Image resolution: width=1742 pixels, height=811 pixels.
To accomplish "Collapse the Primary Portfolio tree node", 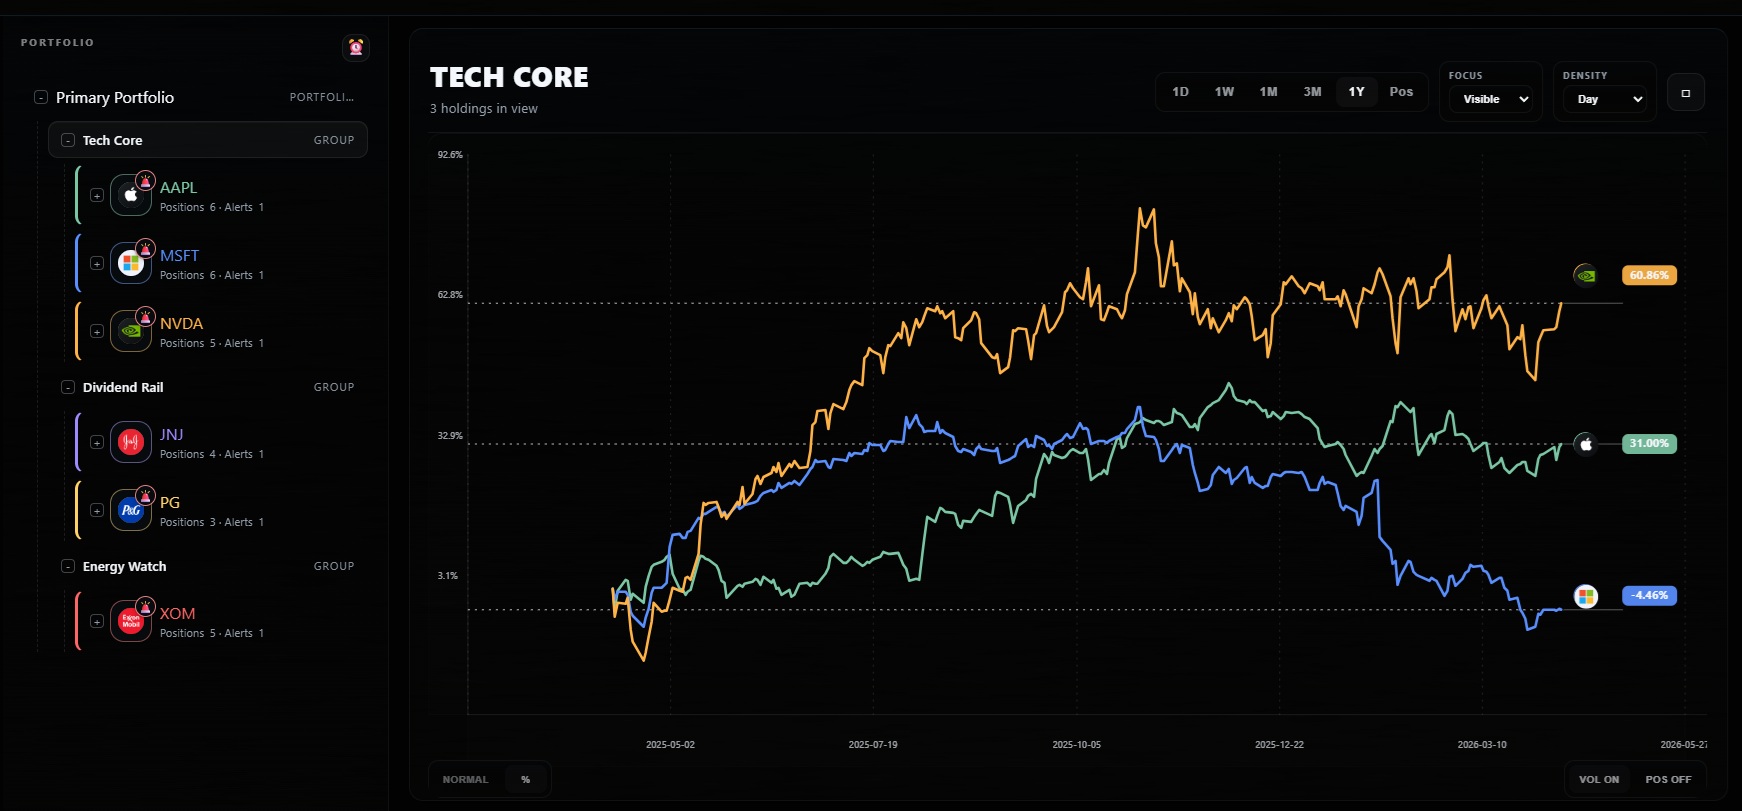I will [x=41, y=97].
